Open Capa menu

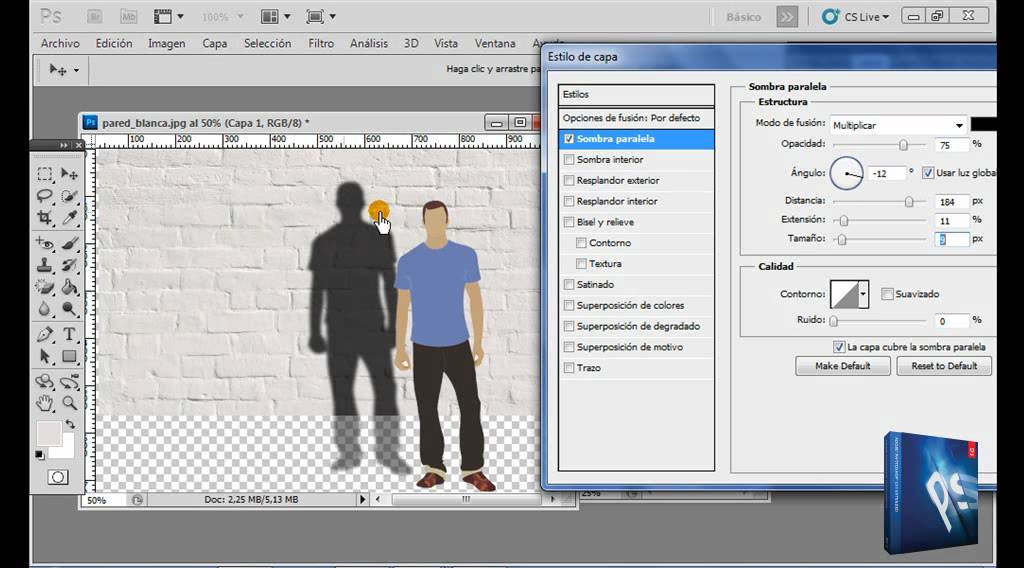[214, 43]
